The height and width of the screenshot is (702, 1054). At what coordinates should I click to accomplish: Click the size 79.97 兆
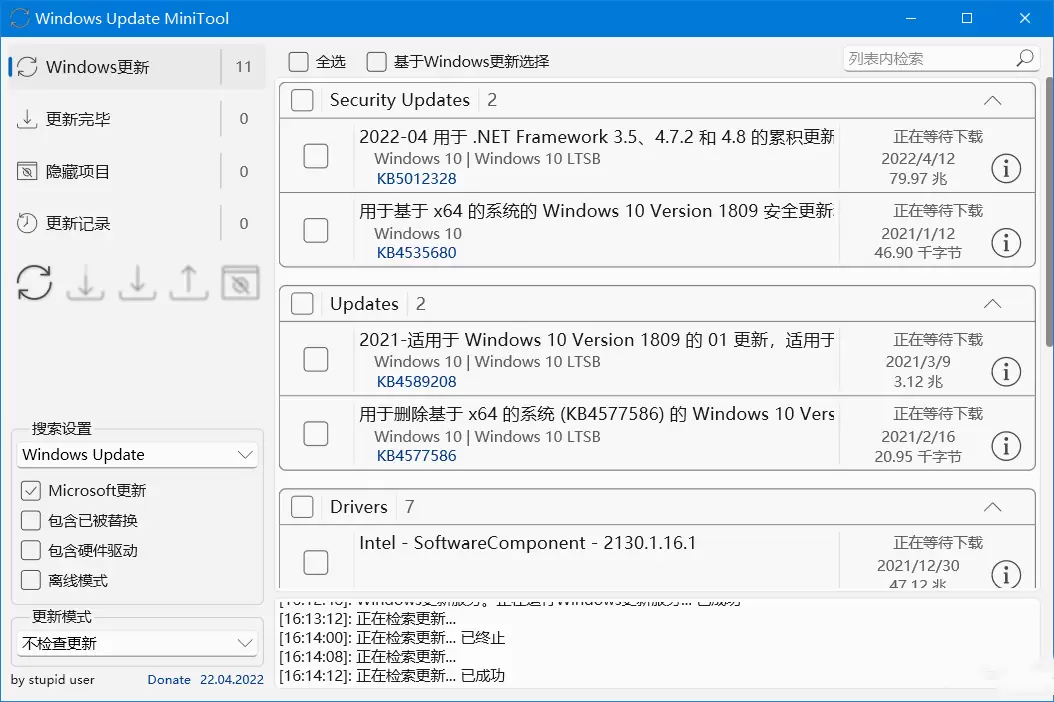(918, 179)
